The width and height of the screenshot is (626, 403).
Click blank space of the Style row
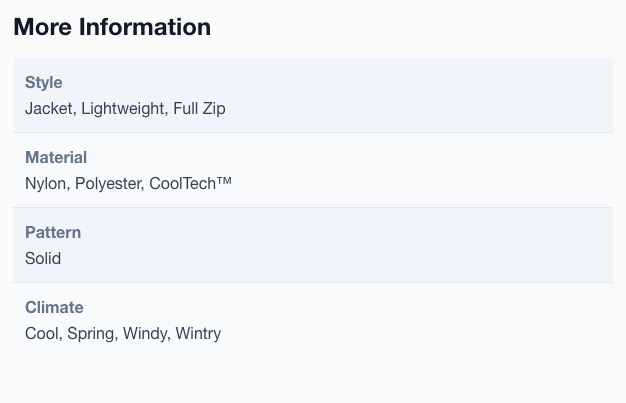coord(419,95)
